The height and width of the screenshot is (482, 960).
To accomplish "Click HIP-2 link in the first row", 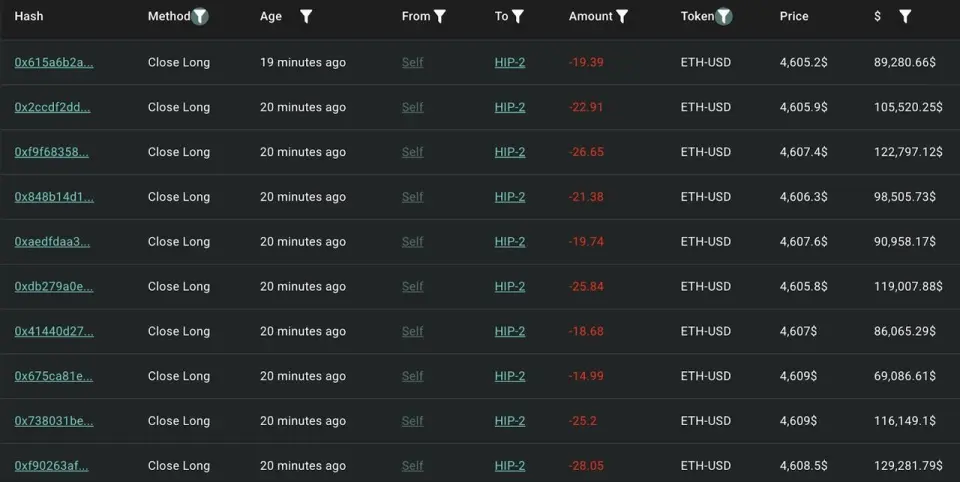I will click(509, 62).
